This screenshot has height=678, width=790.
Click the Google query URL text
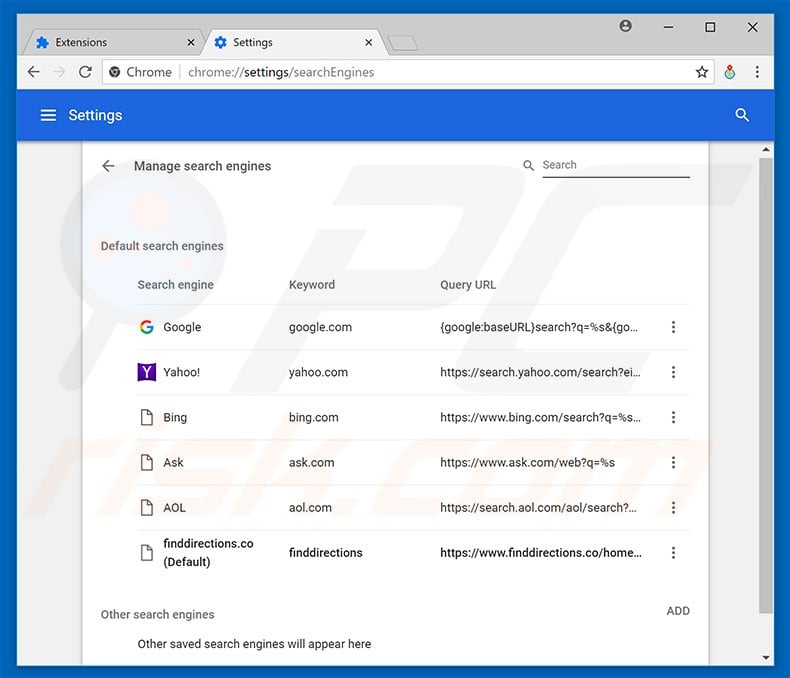point(539,327)
